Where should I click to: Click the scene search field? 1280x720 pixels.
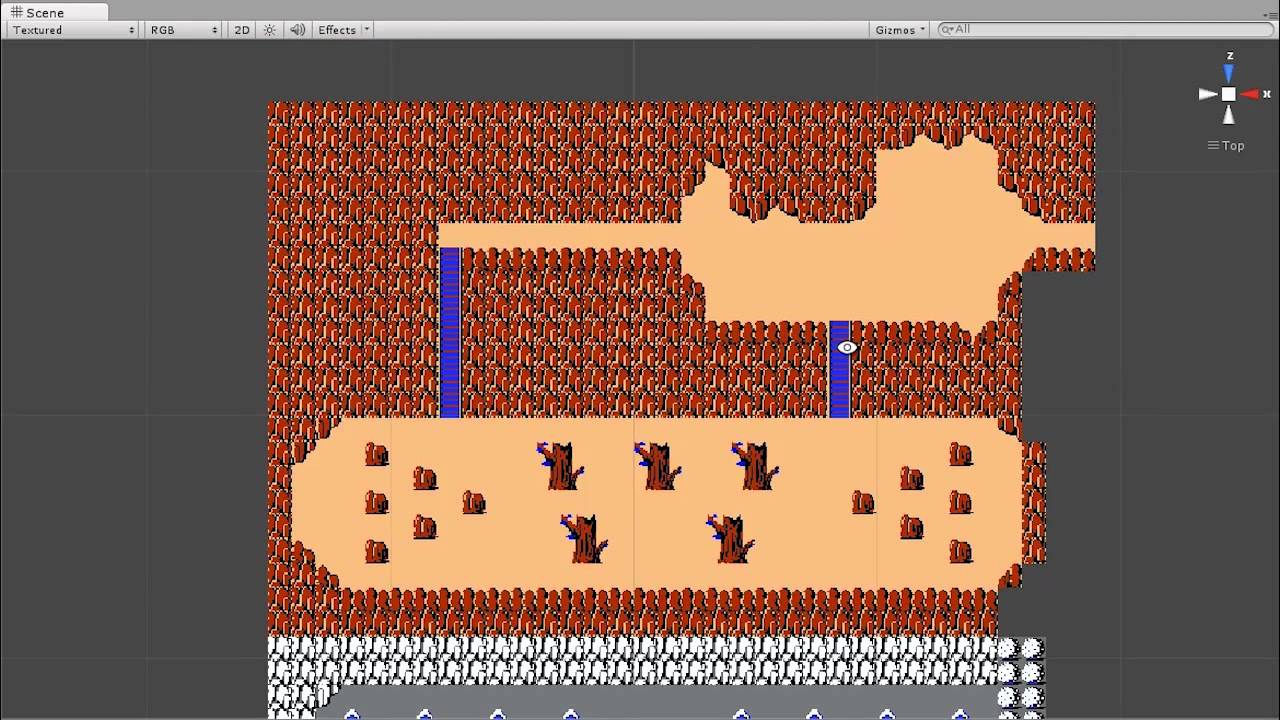tap(1105, 29)
